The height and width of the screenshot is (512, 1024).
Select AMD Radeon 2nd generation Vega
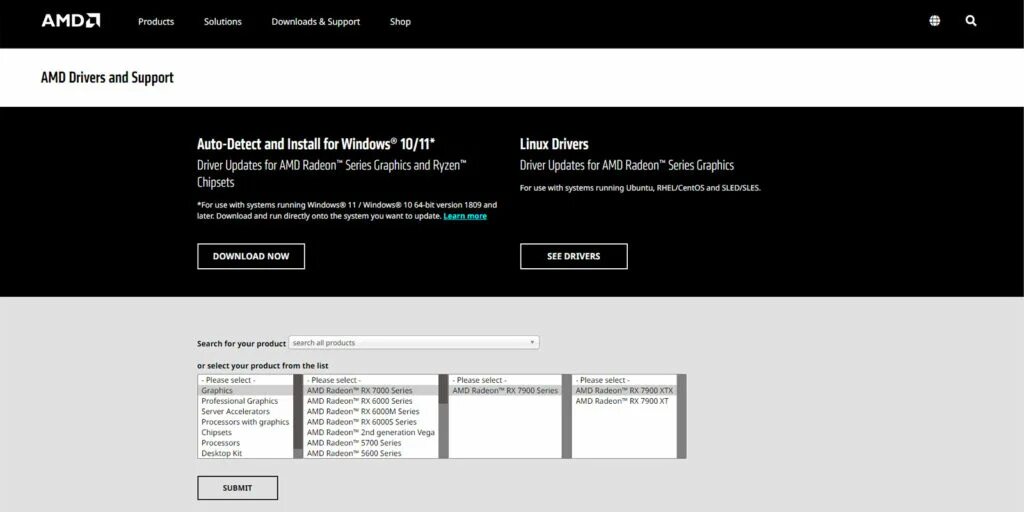pos(371,432)
